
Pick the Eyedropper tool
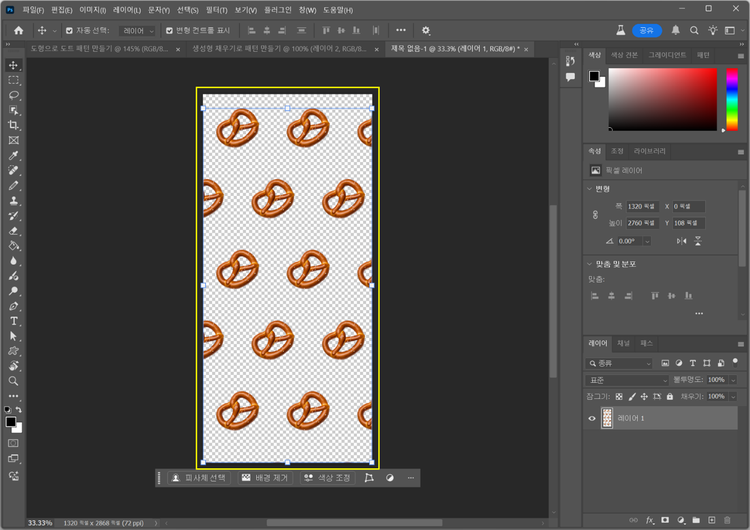14,156
